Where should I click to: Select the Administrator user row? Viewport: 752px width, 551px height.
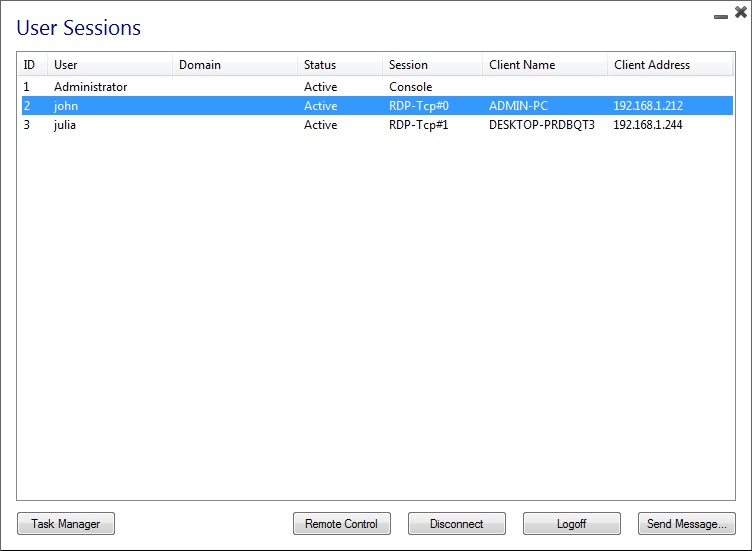pos(377,87)
